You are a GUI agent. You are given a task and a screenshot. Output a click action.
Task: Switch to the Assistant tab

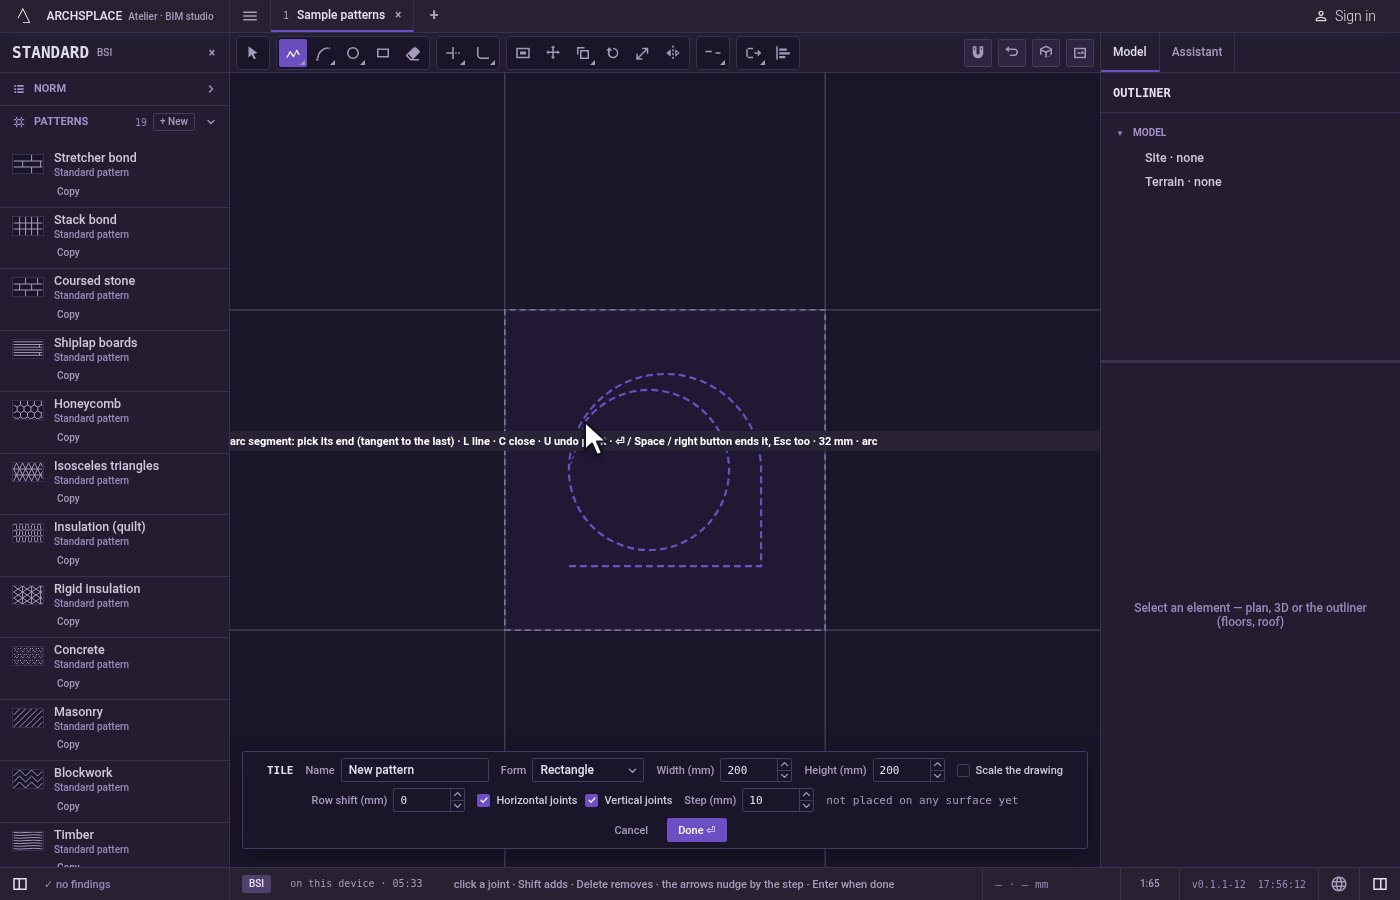(x=1197, y=52)
